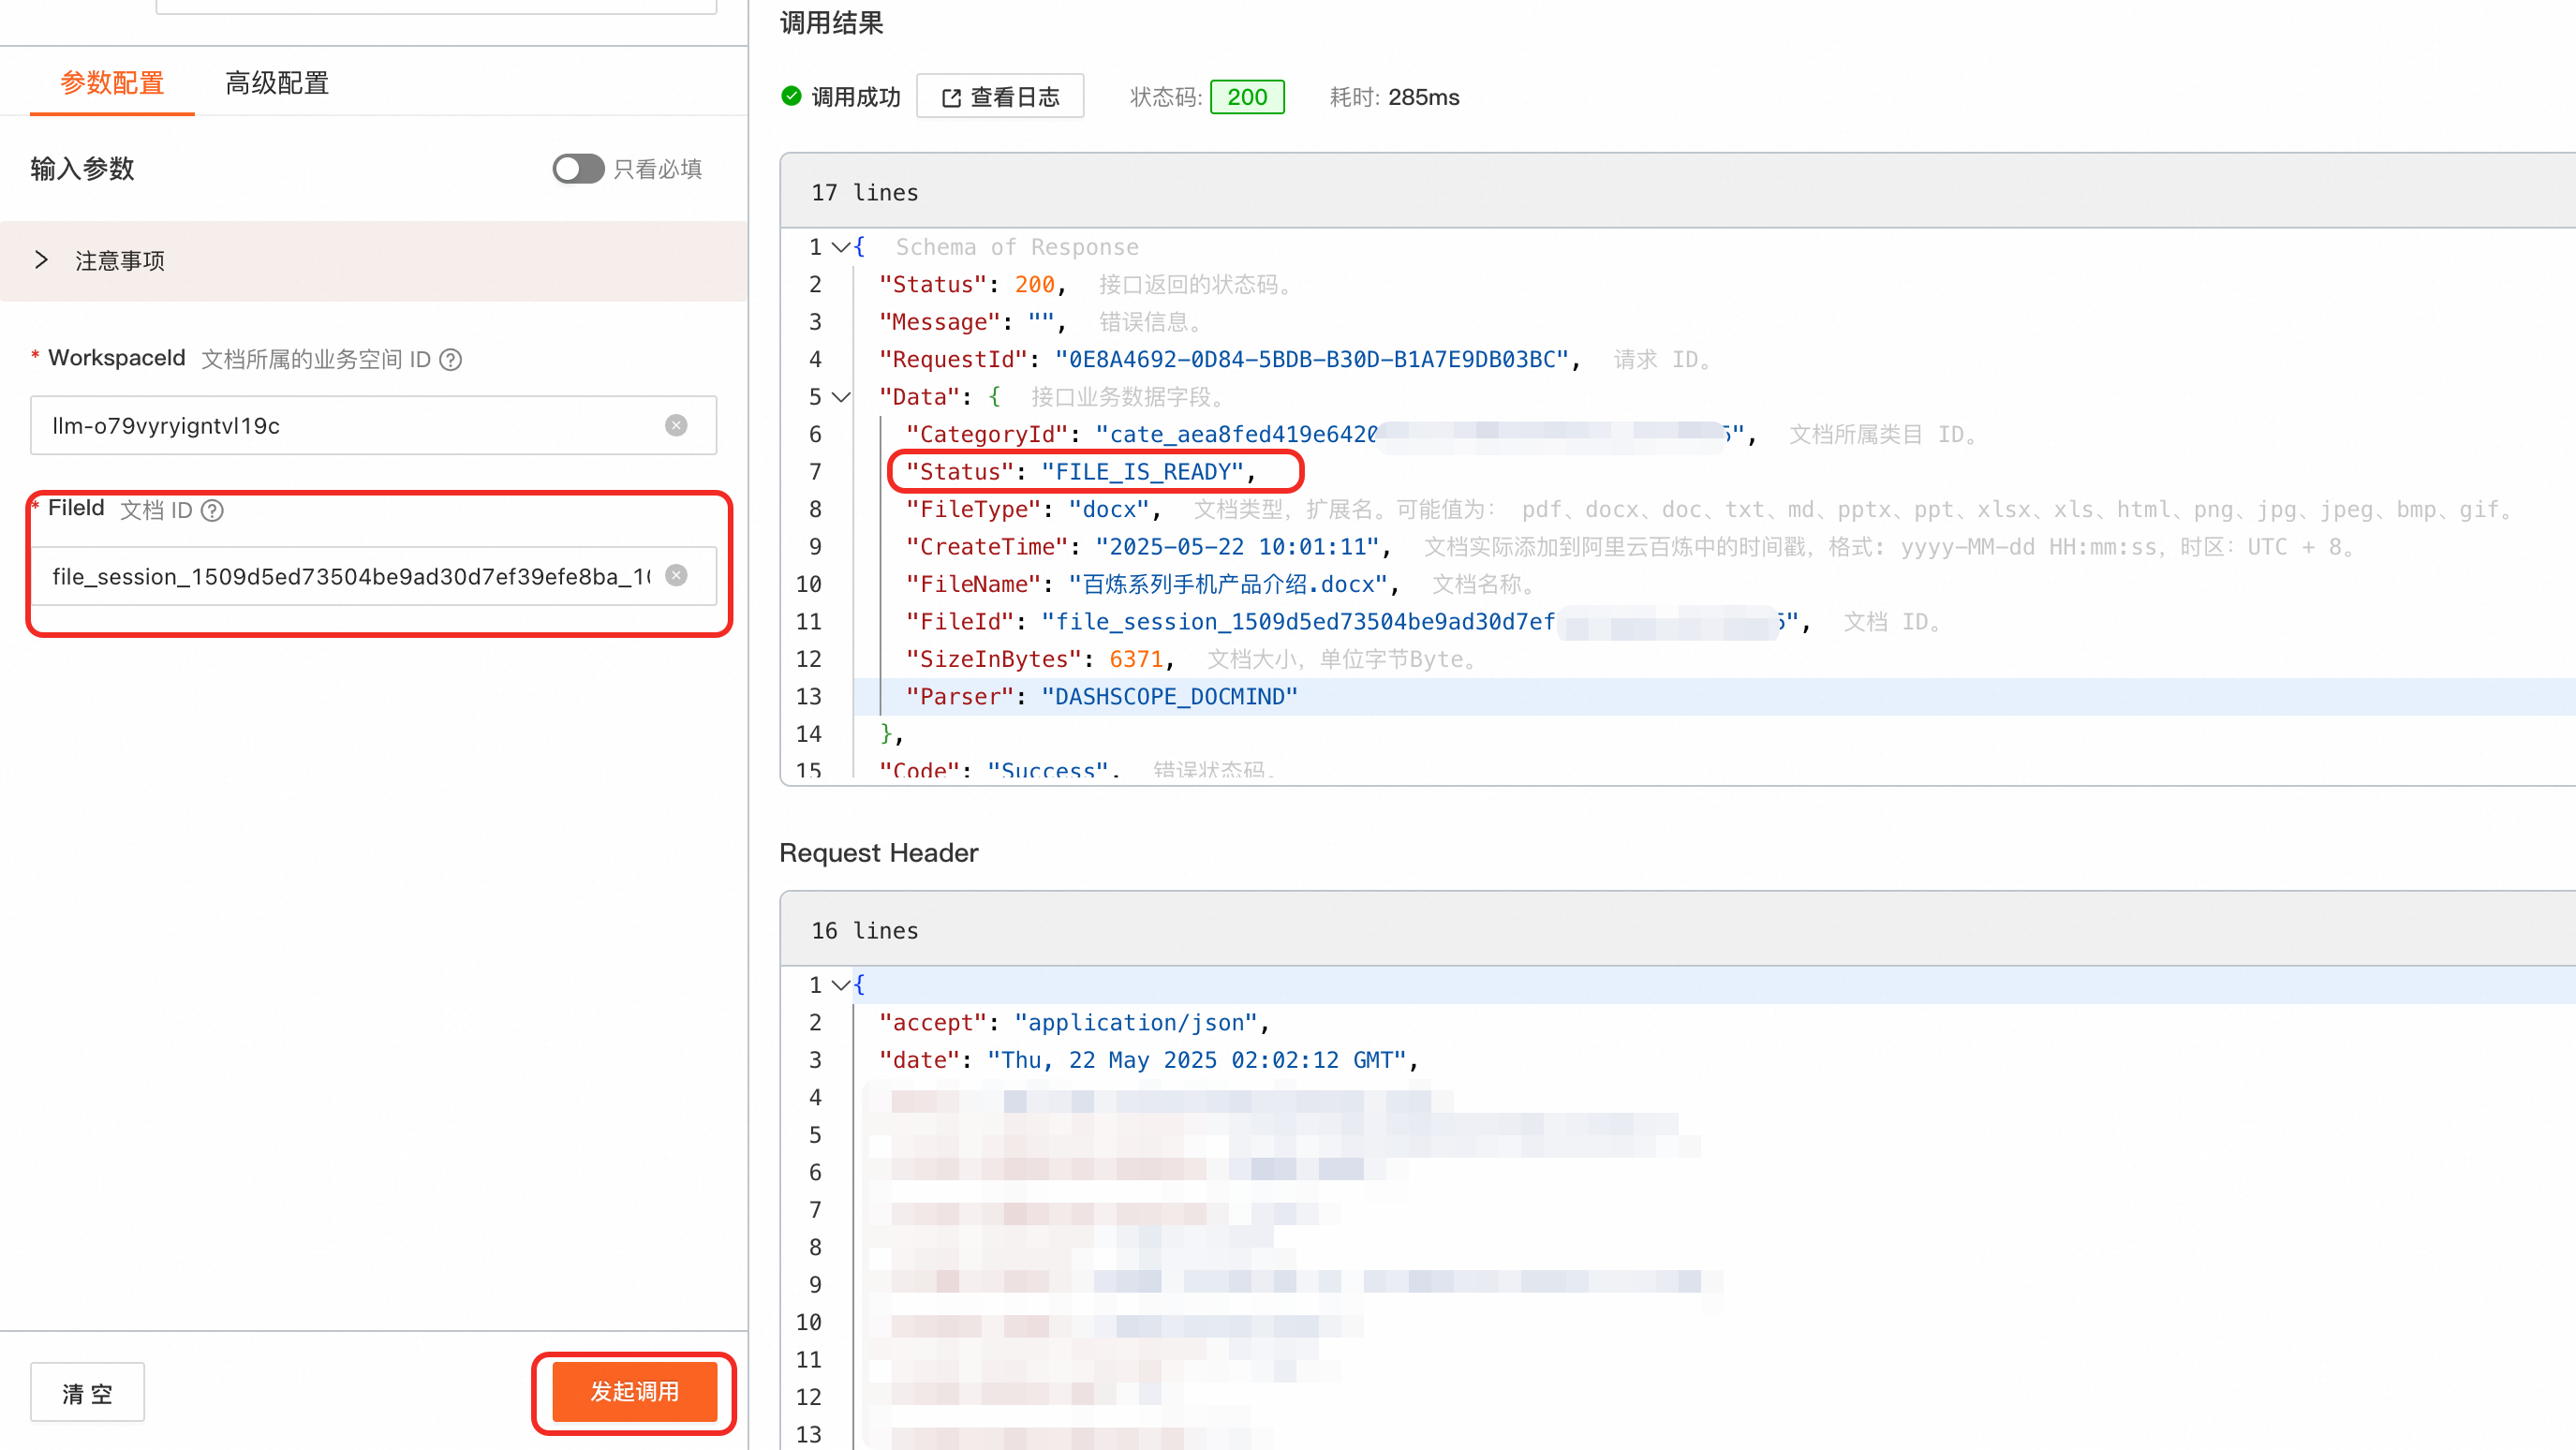2576x1450 pixels.
Task: Collapse the "Data" object fold arrow
Action: (x=841, y=397)
